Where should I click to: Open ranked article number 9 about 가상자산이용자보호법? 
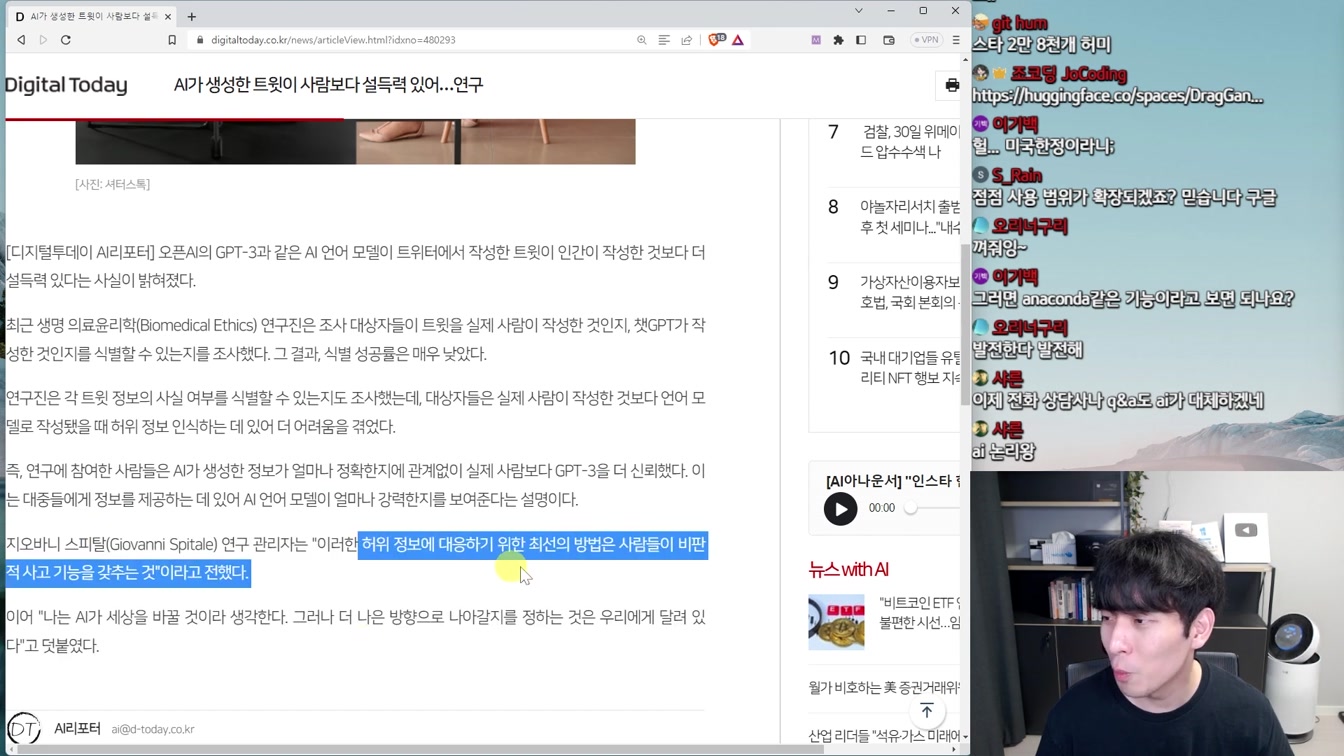coord(908,292)
